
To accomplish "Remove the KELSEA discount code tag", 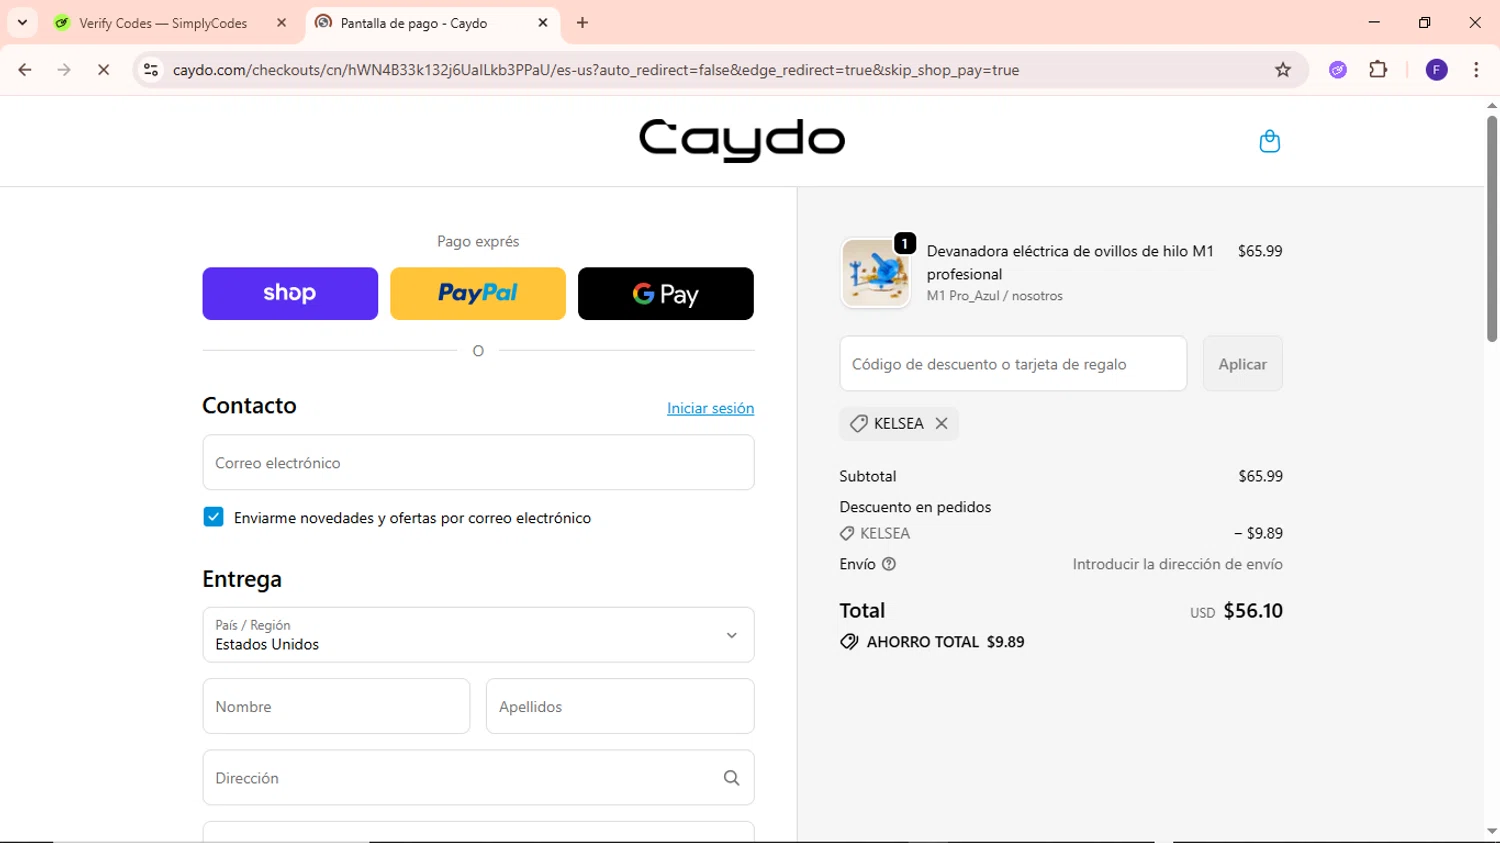I will pos(941,423).
